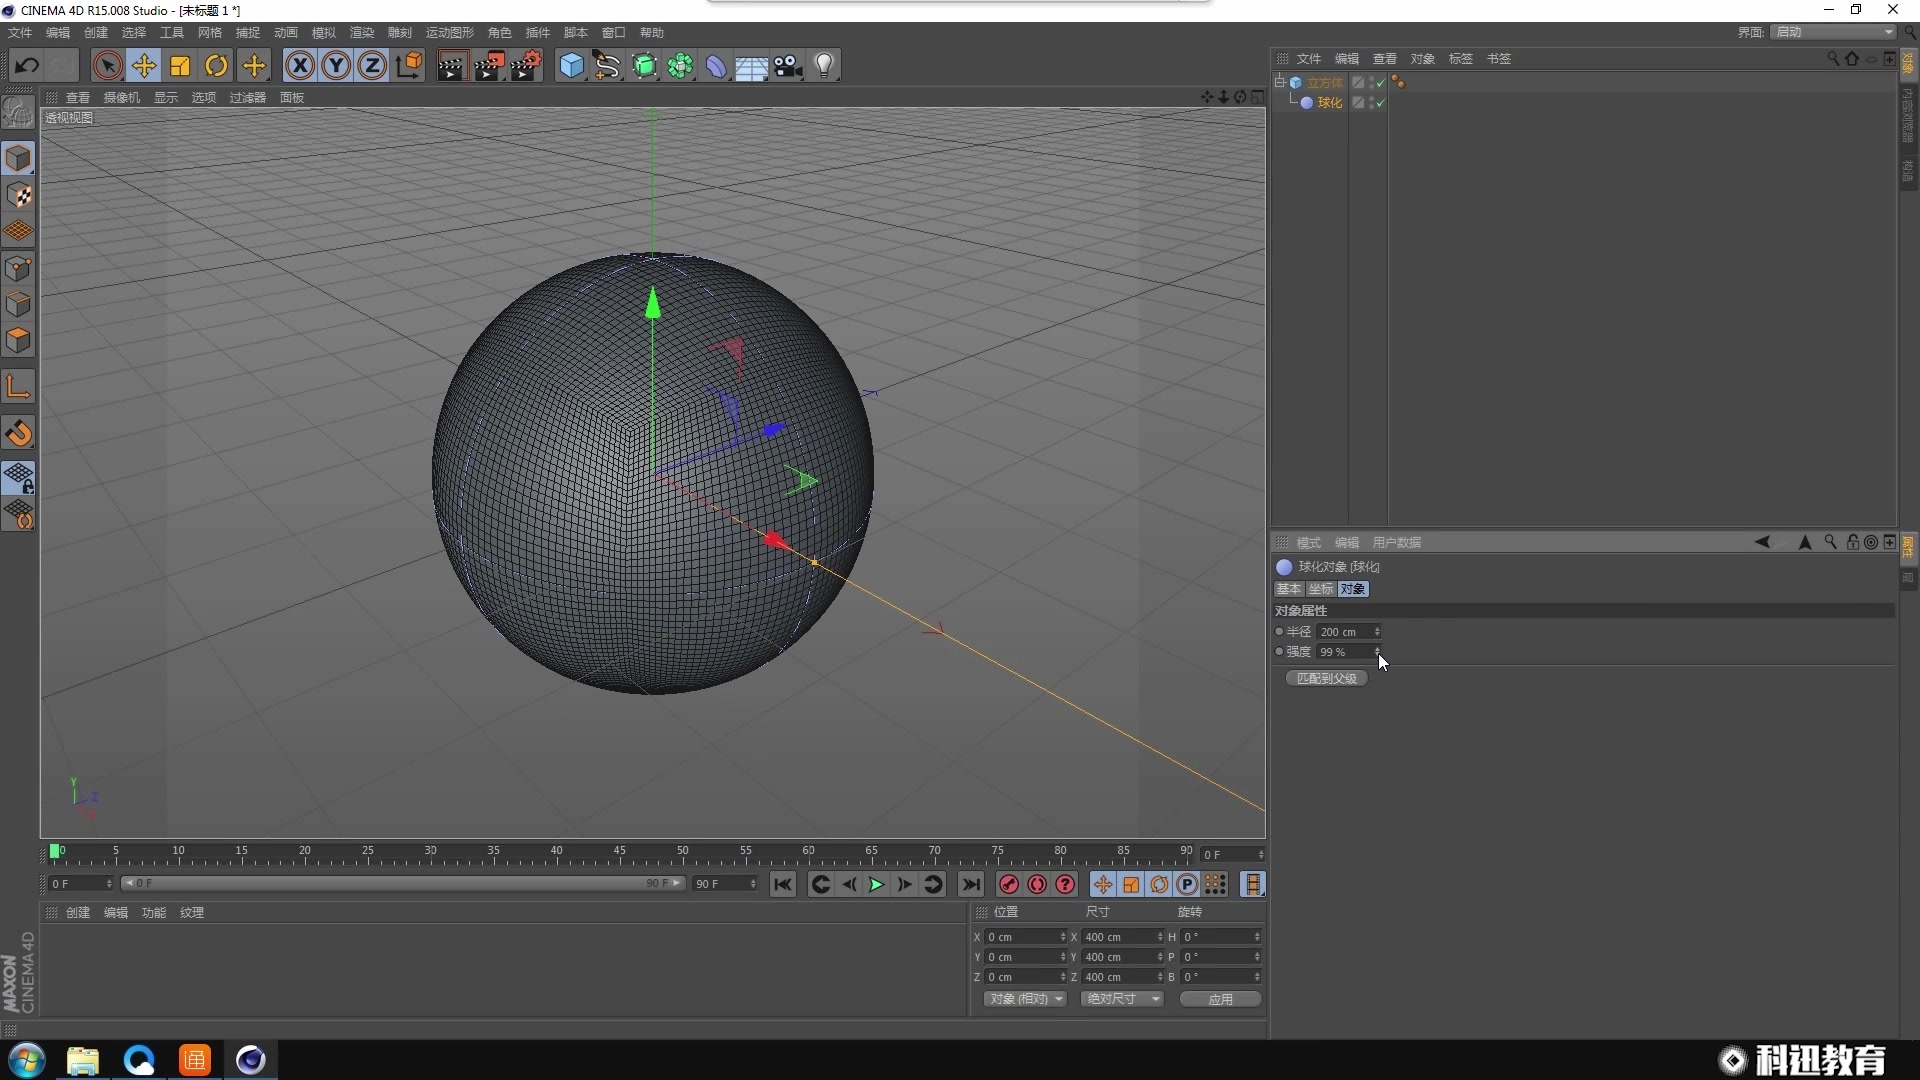Open the Edit Render Settings icon
1920x1080 pixels.
(x=526, y=66)
